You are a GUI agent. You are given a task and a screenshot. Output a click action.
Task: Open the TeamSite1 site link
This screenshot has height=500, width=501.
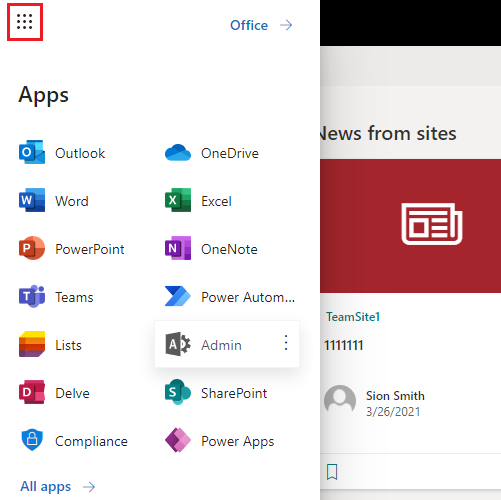[353, 317]
